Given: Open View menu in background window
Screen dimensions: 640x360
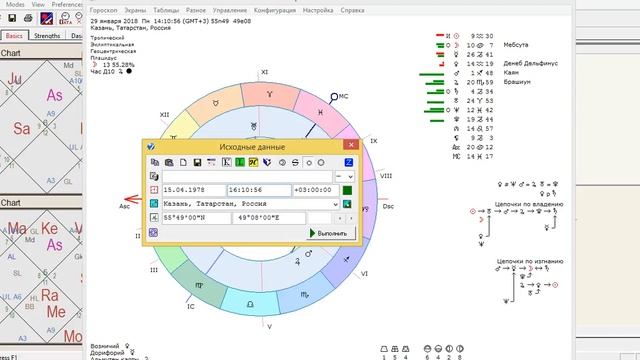Looking at the screenshot, I should pyautogui.click(x=38, y=4).
